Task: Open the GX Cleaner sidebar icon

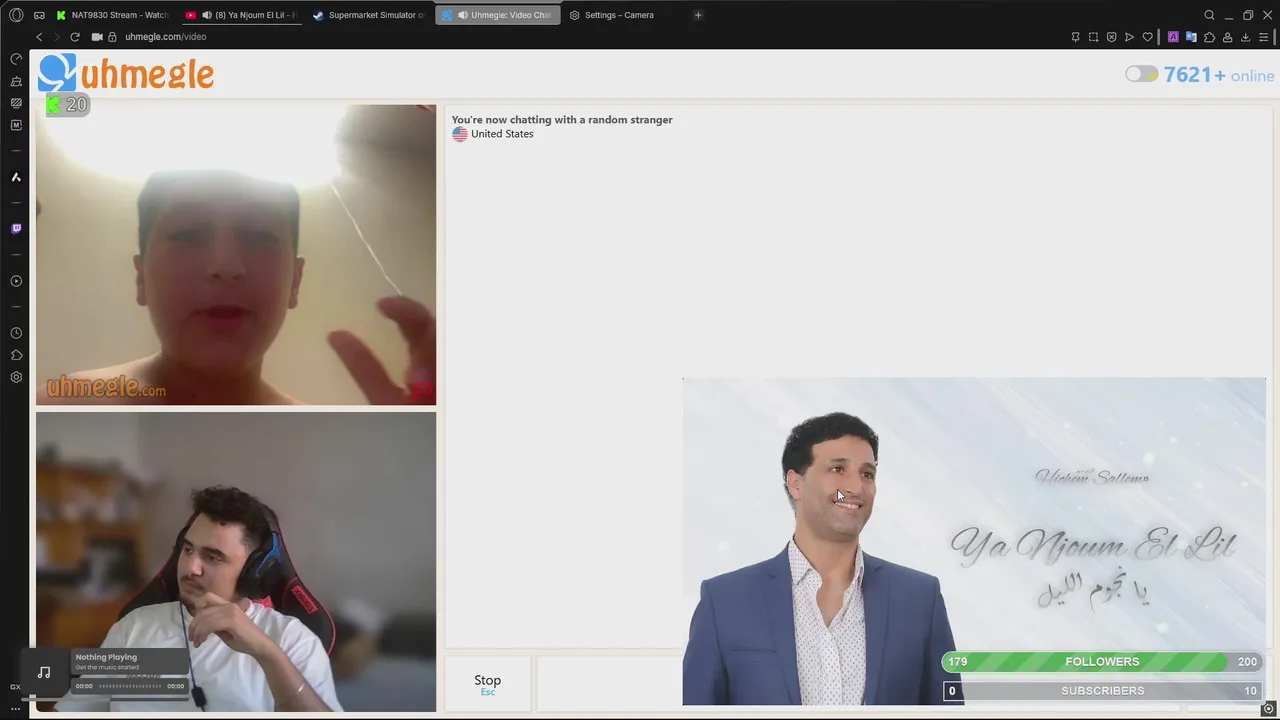Action: [16, 81]
